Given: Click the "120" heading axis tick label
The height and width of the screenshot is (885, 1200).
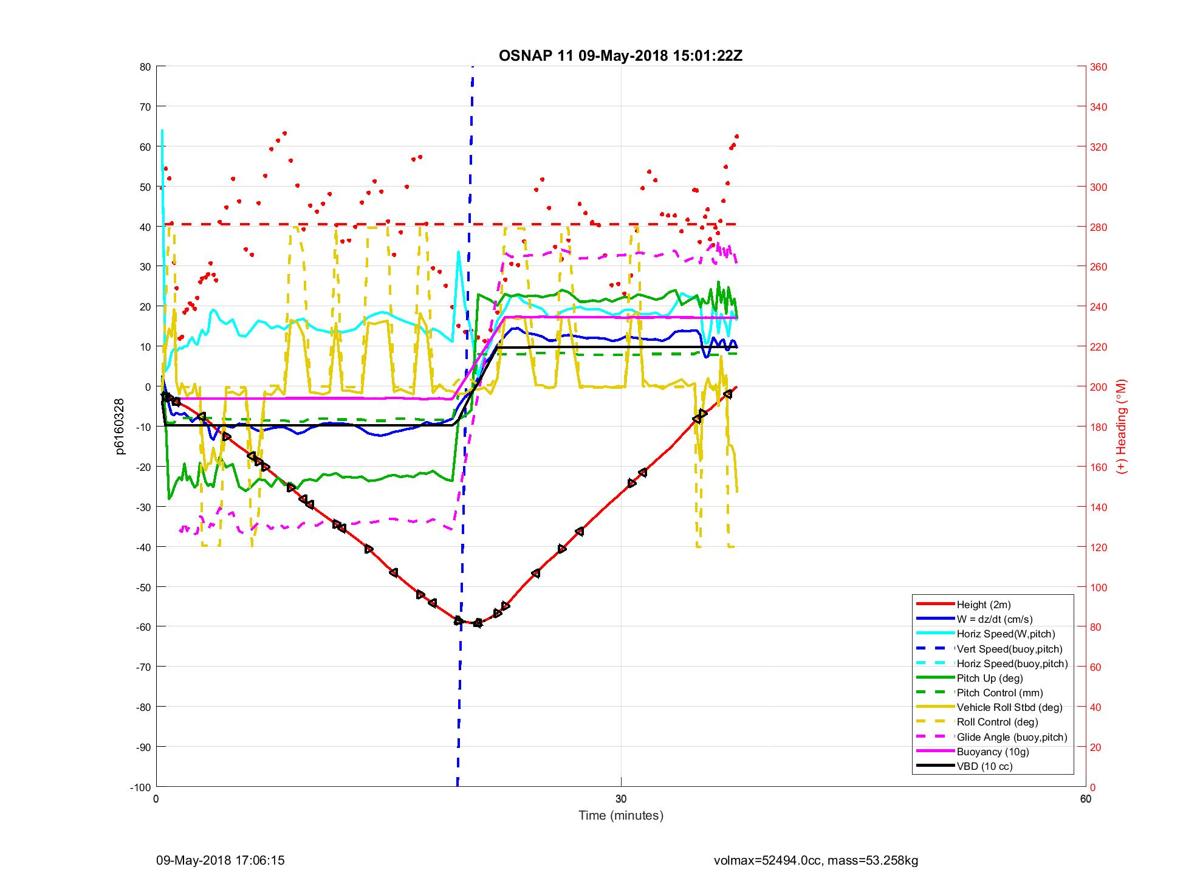Looking at the screenshot, I should coord(1098,547).
